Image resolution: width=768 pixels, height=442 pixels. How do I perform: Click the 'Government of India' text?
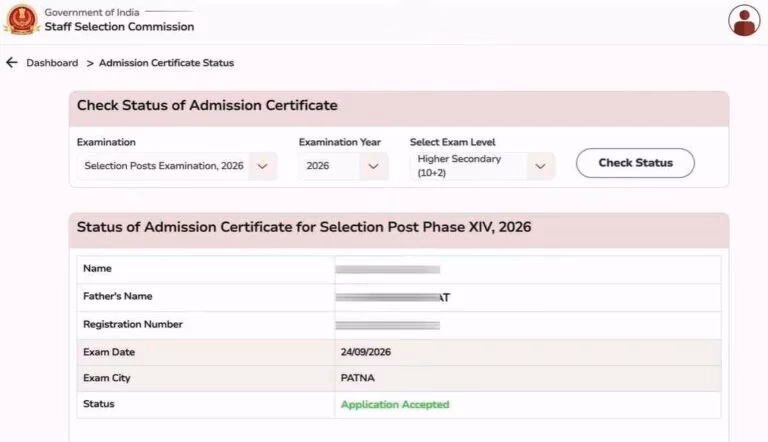(x=92, y=12)
